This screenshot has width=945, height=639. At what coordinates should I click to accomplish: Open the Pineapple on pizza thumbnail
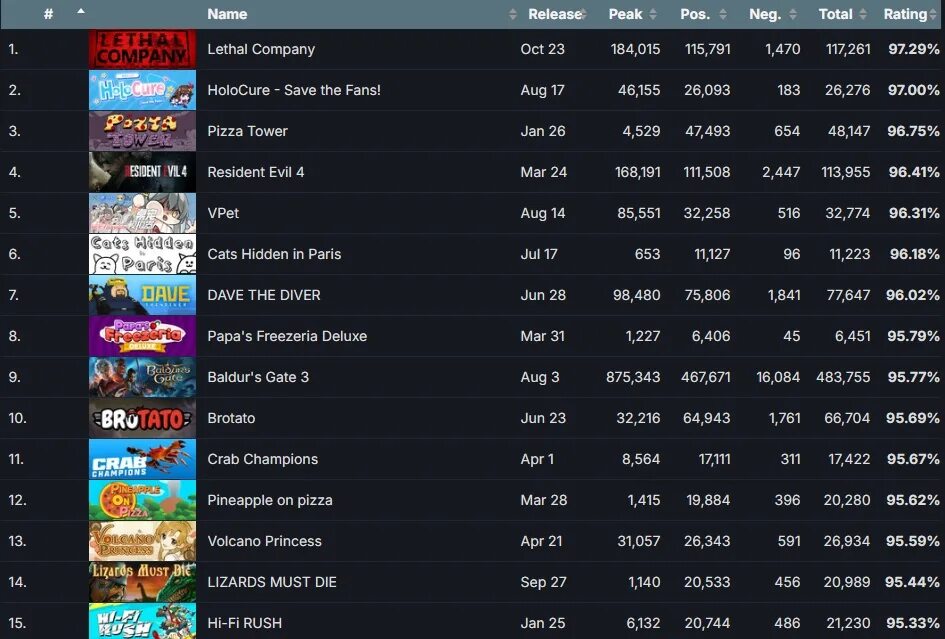click(x=142, y=500)
